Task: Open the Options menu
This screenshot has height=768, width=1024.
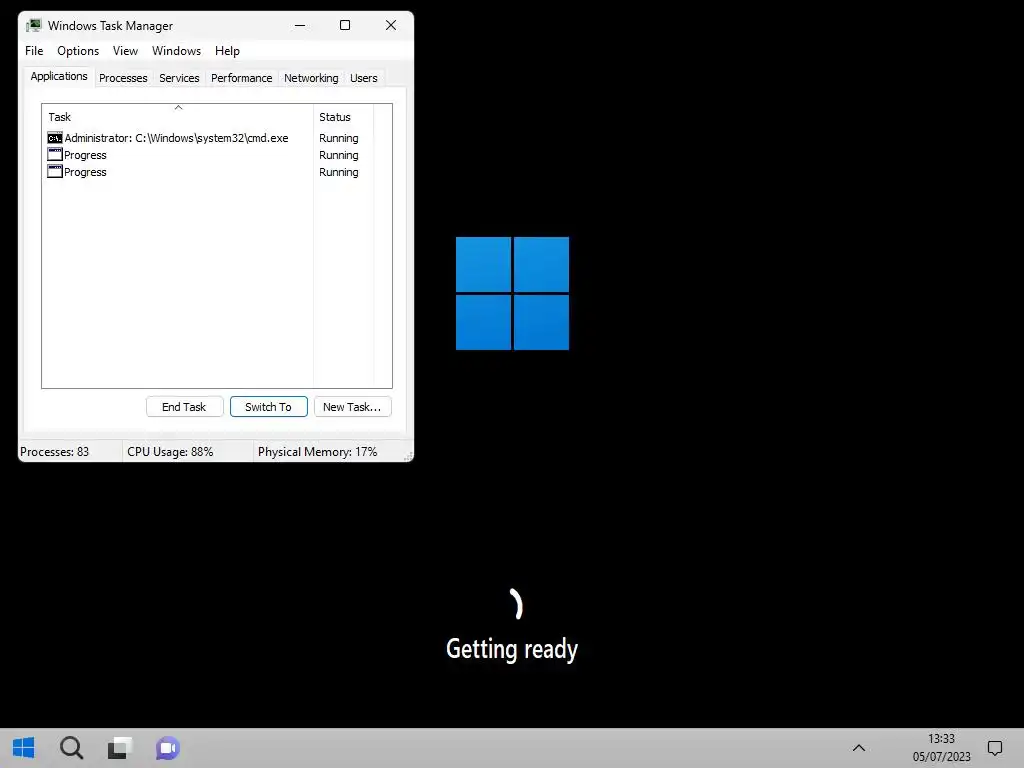Action: [x=78, y=51]
